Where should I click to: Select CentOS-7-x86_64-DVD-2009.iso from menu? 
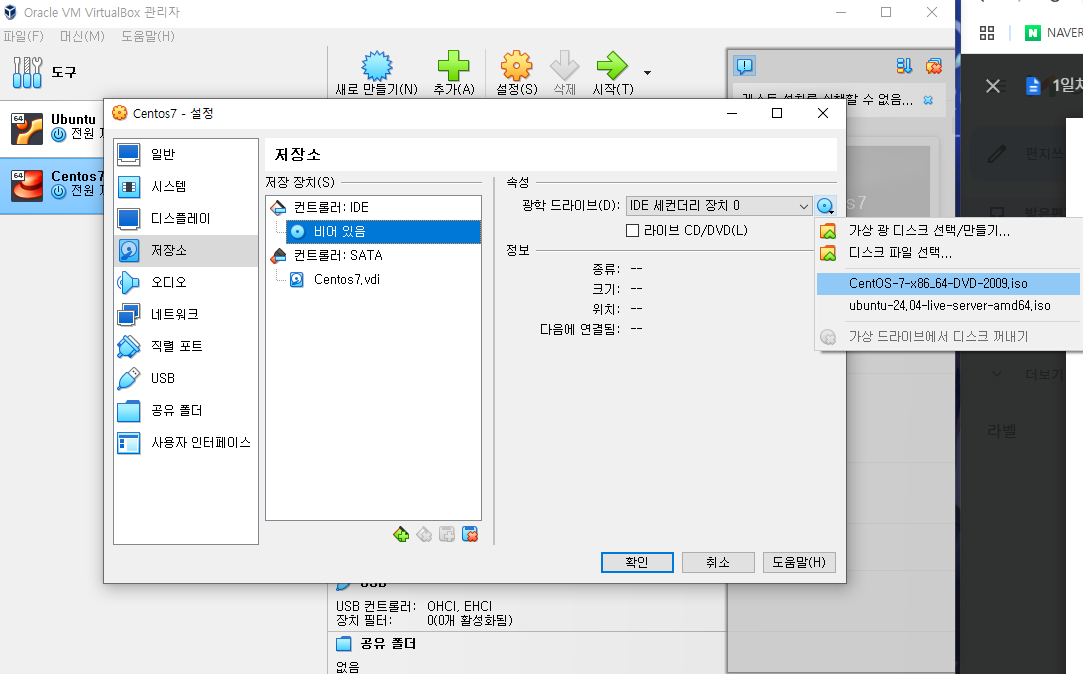(x=948, y=284)
